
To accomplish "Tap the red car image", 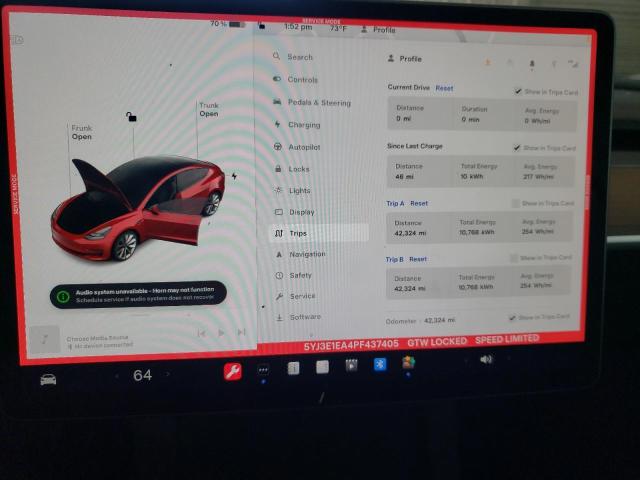I will [138, 207].
